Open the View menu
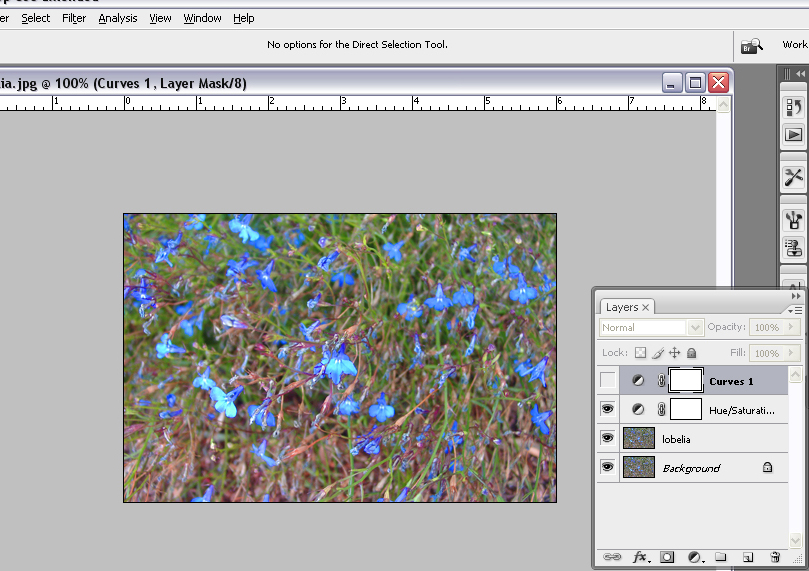The width and height of the screenshot is (809, 571). (x=160, y=19)
